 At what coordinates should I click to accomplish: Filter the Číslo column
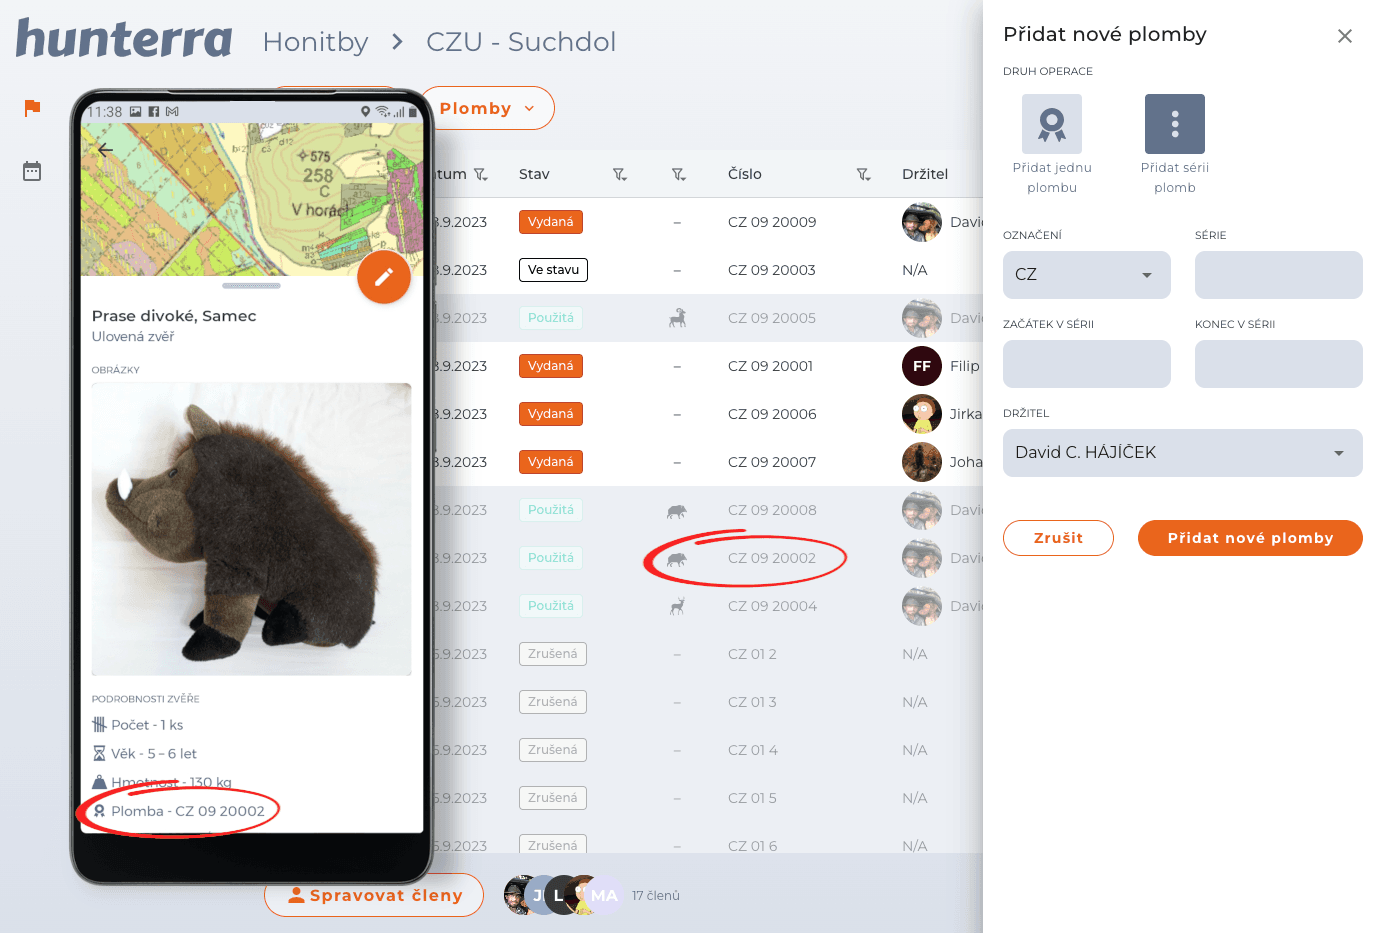864,175
